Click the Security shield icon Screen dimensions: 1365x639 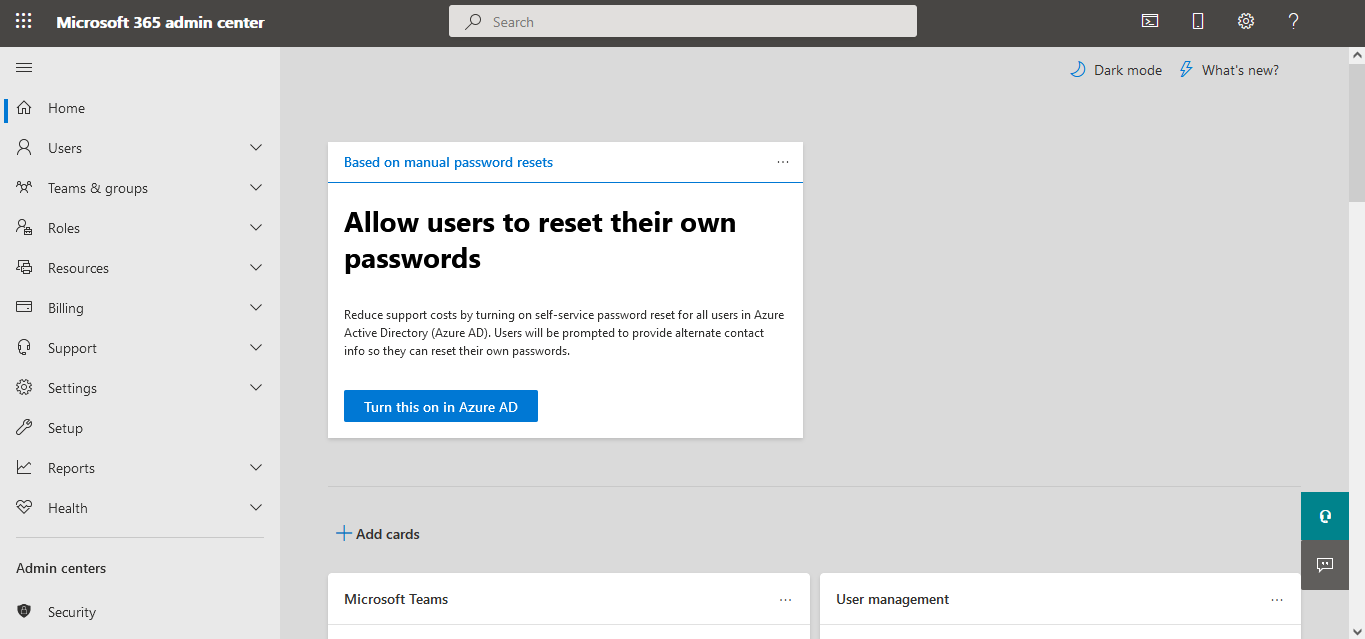pyautogui.click(x=25, y=612)
